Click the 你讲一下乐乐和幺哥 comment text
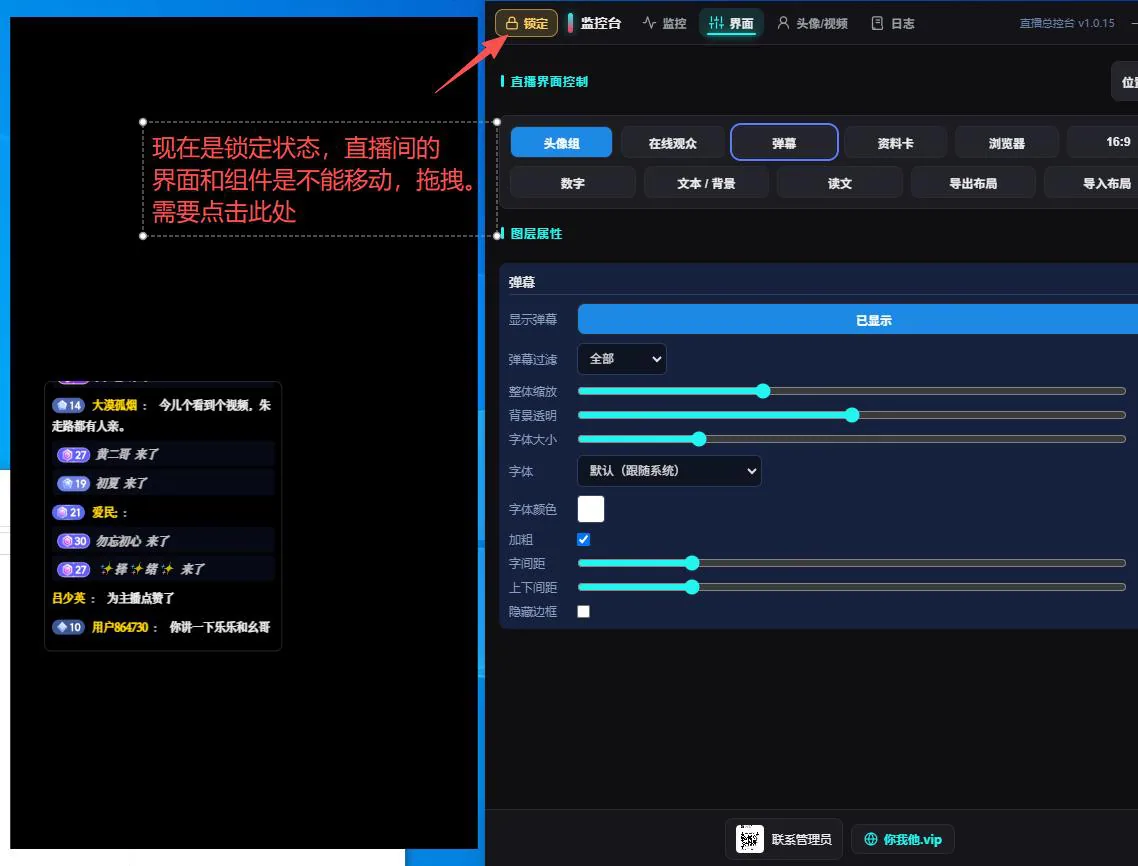1138x866 pixels. (220, 627)
